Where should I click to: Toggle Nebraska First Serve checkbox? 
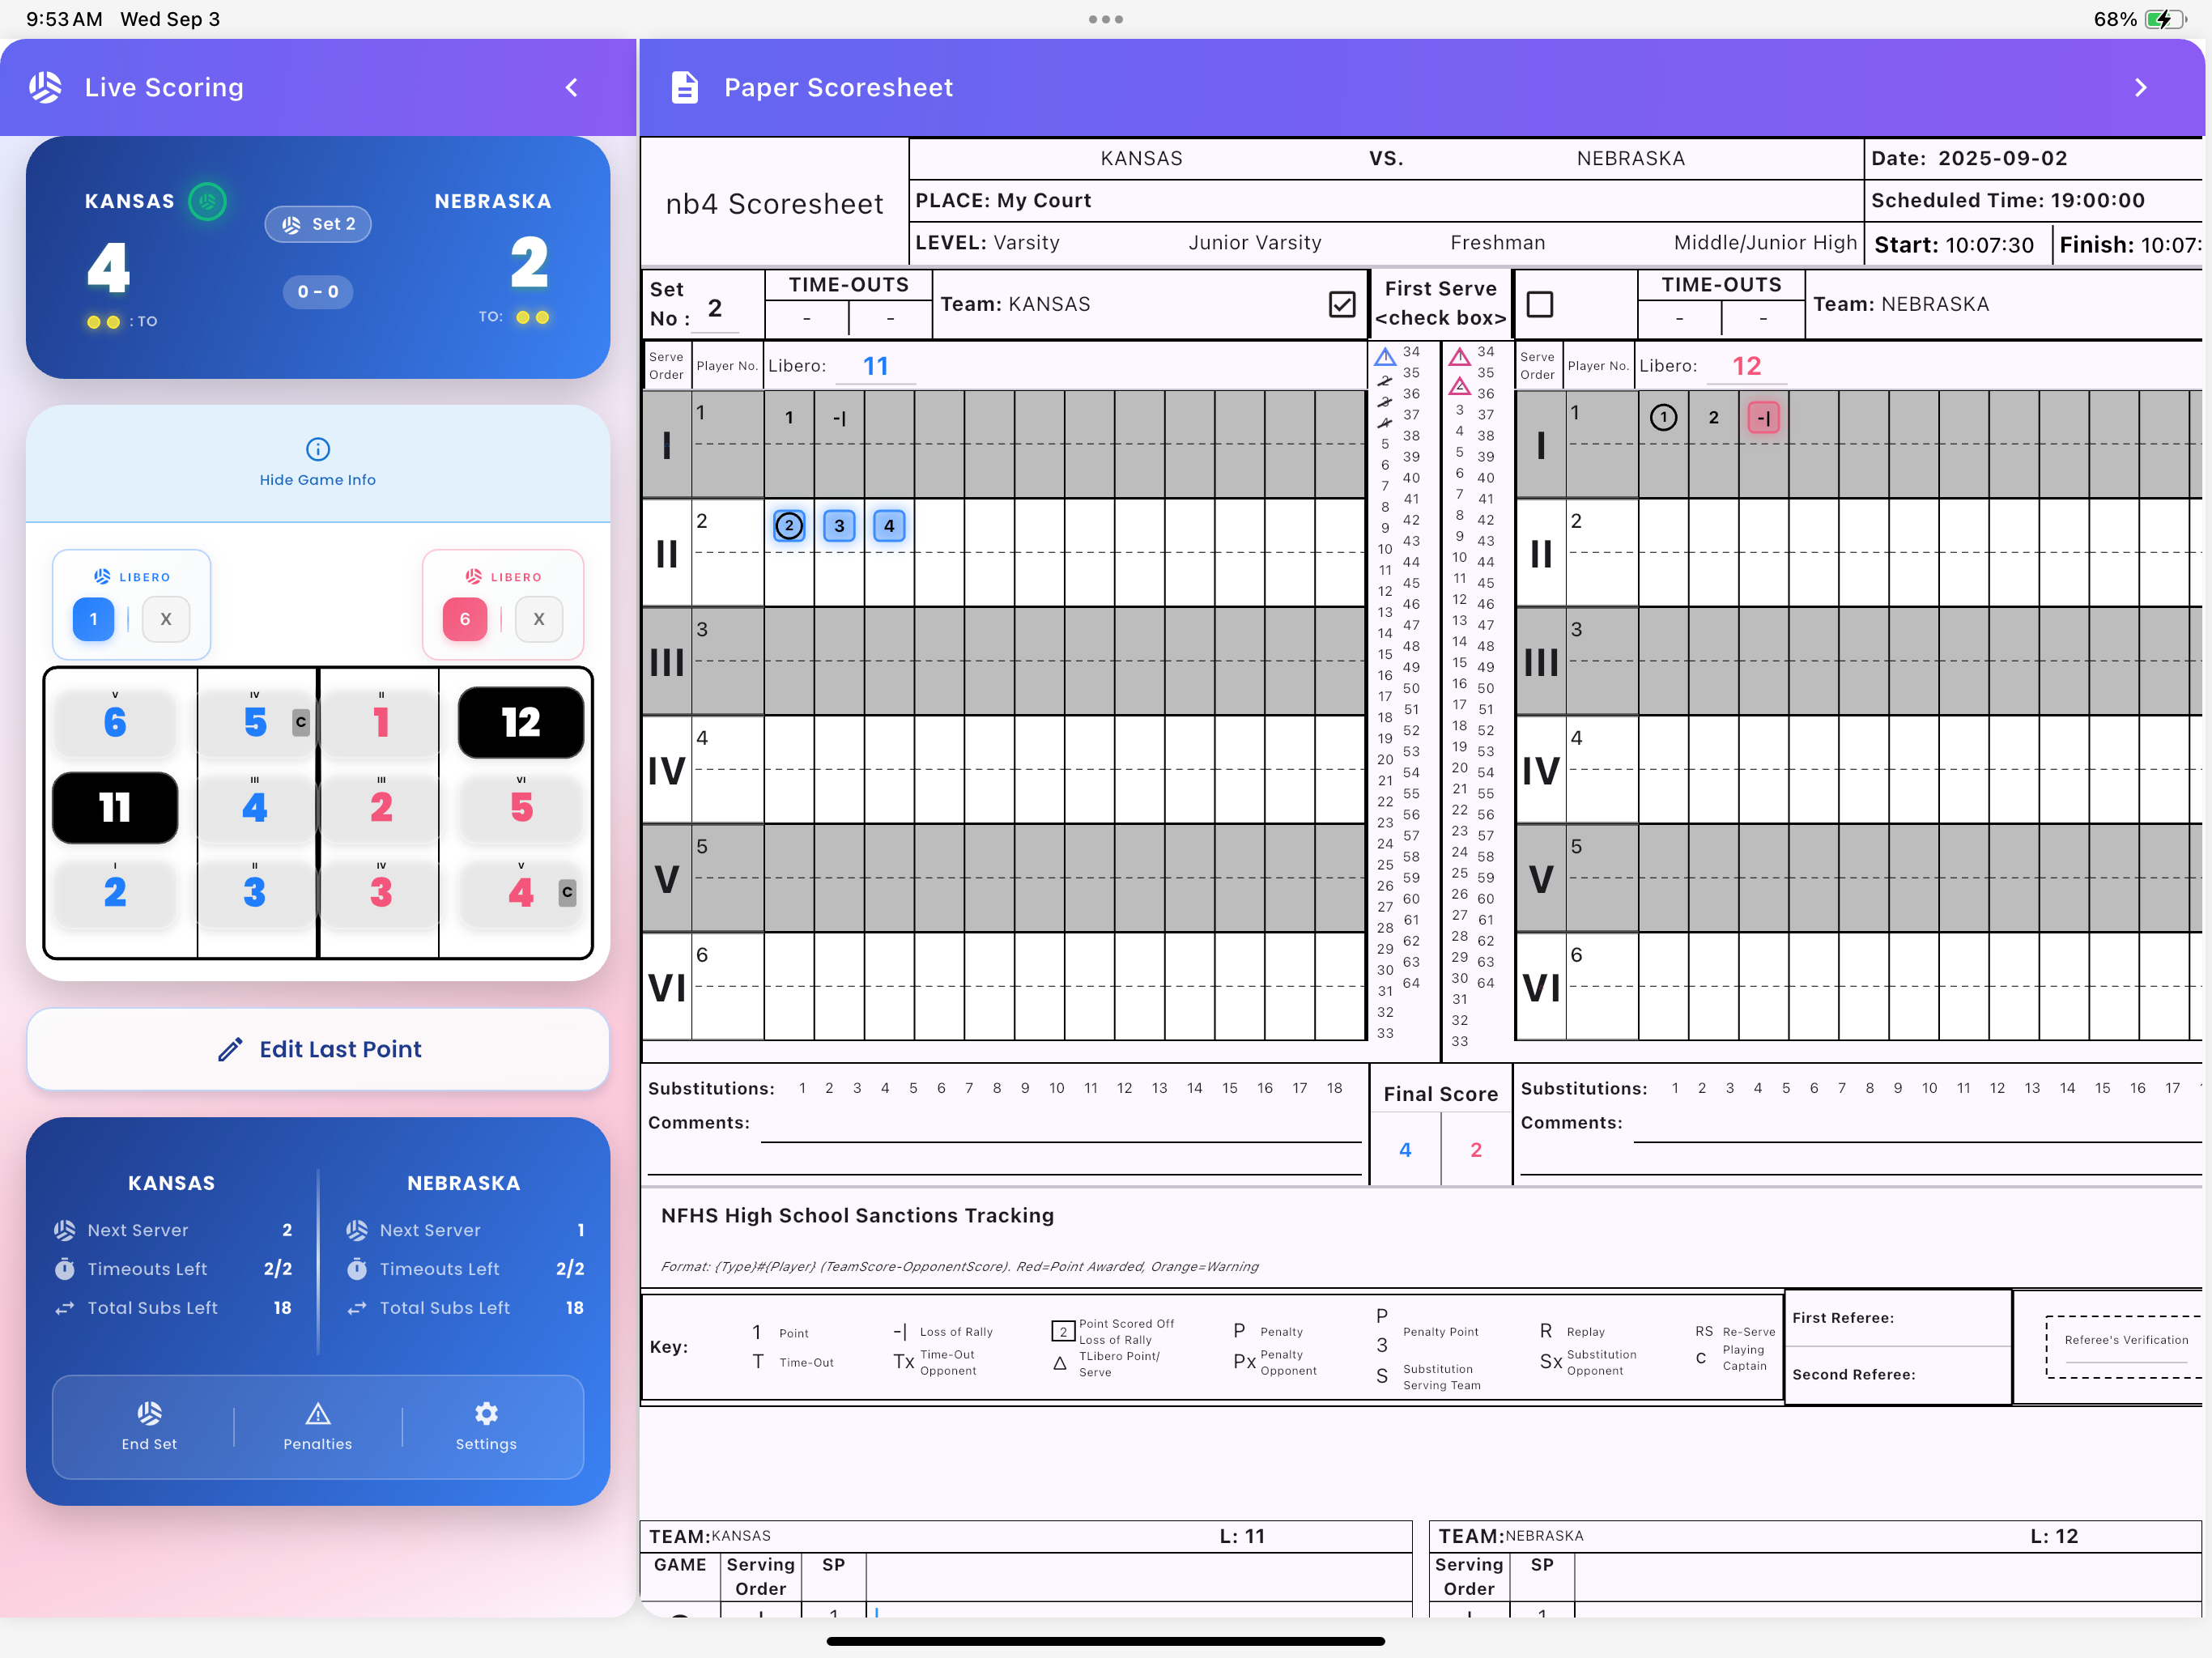tap(1540, 304)
